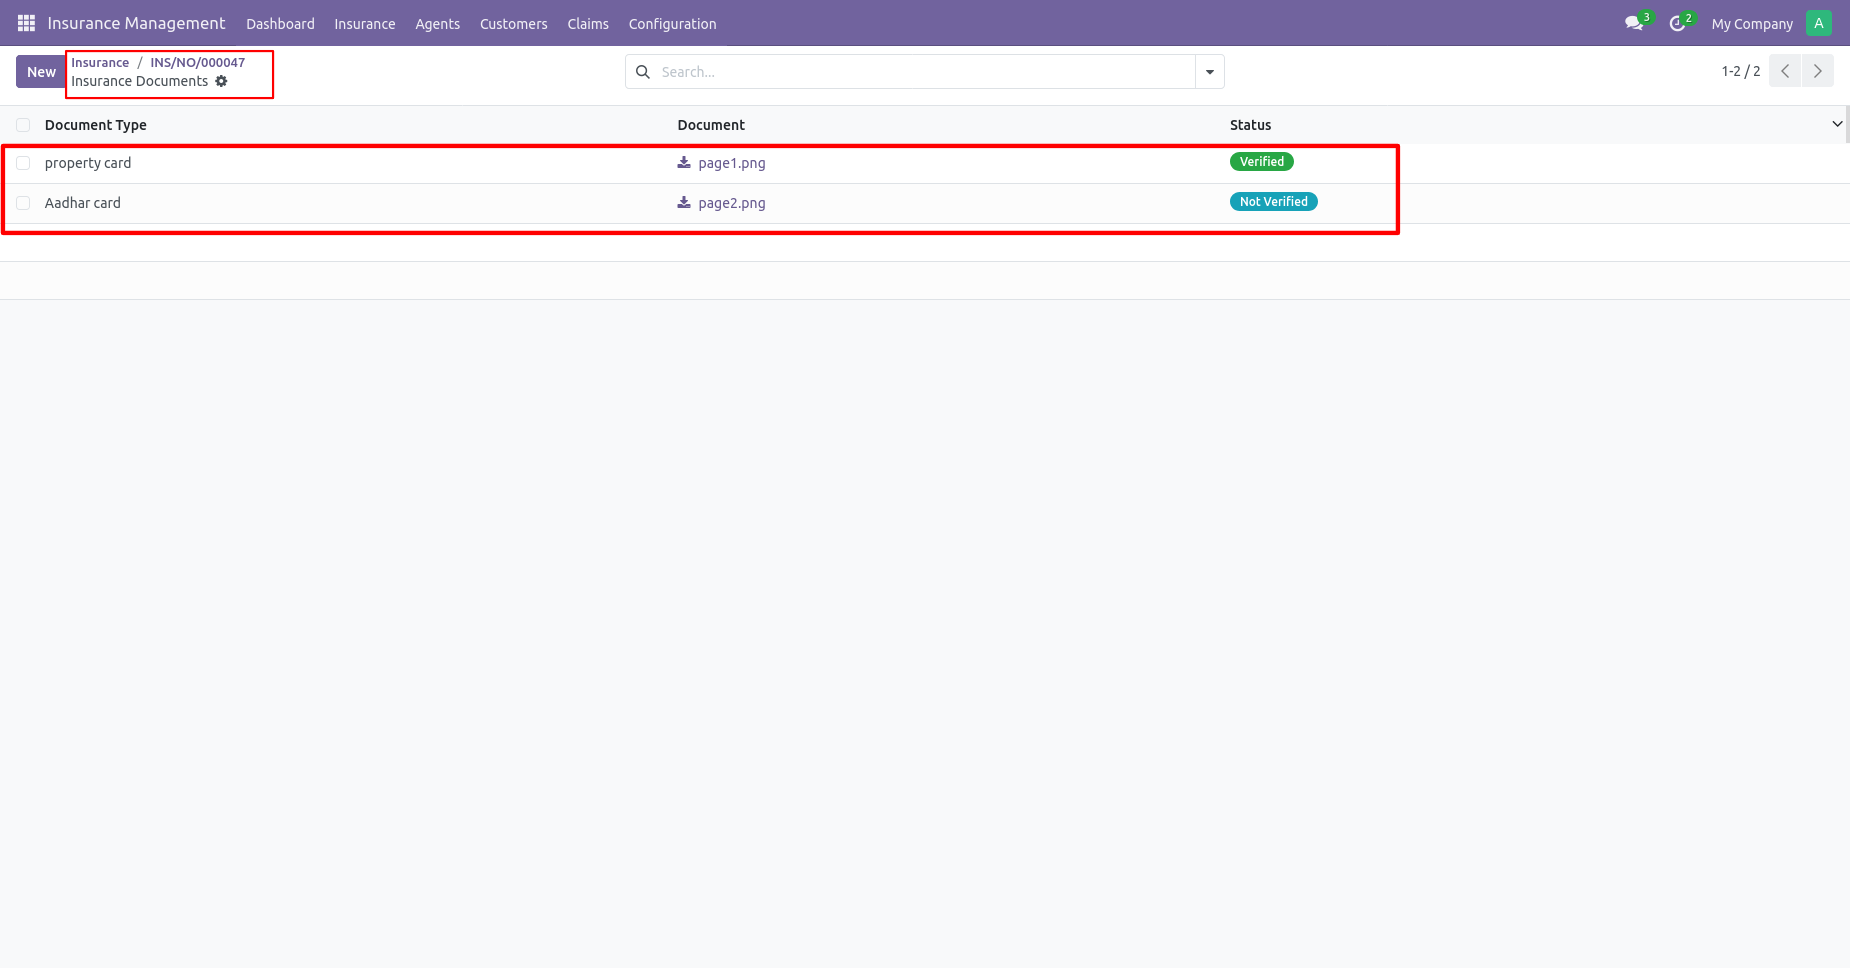Open INS/NO/000047 breadcrumb link
1850x968 pixels.
197,62
